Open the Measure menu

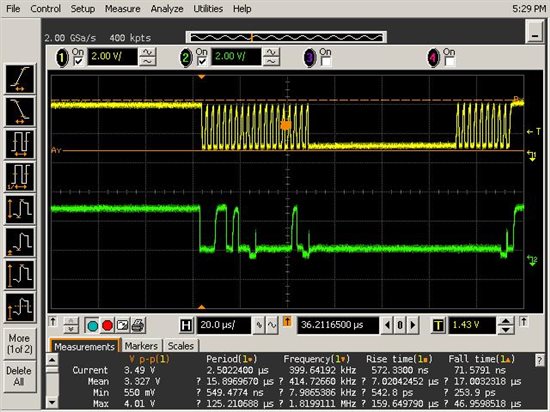tap(122, 9)
